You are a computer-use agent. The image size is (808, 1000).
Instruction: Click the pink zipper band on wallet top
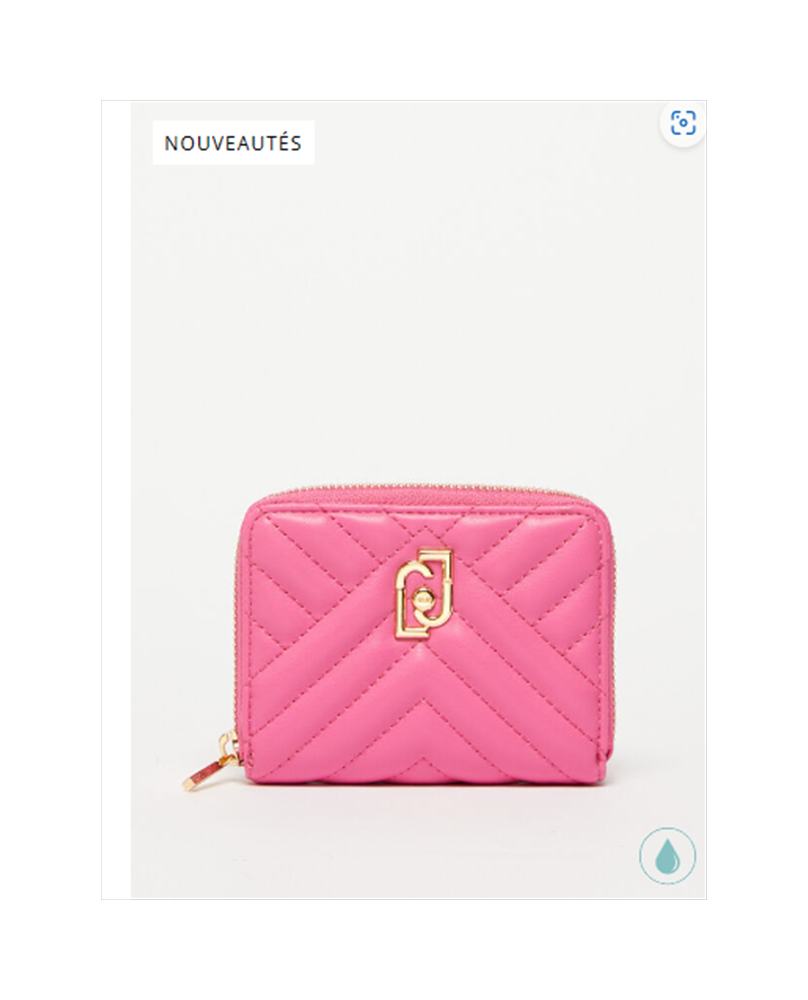click(421, 496)
